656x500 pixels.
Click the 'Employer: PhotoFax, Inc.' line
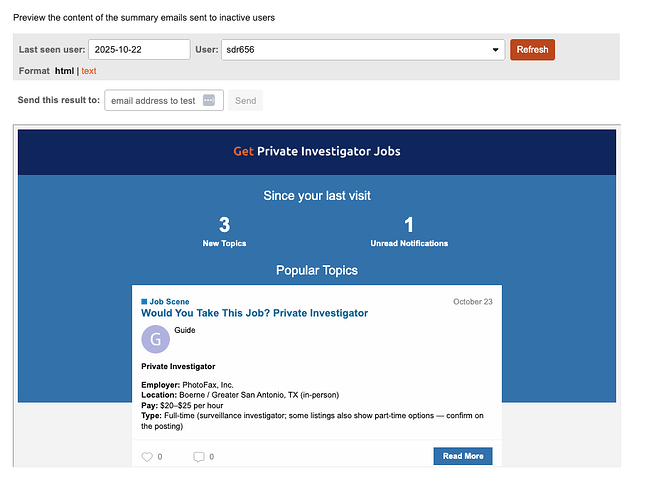point(187,385)
